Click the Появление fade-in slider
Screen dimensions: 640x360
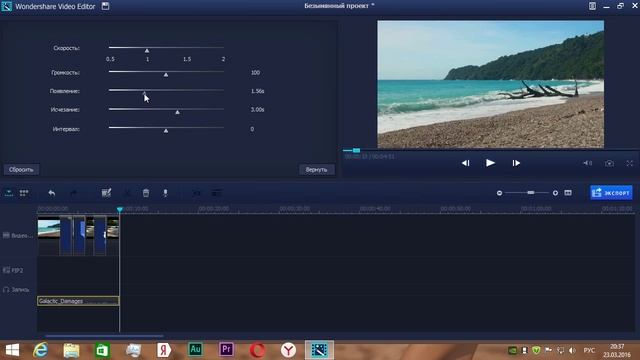pos(166,91)
